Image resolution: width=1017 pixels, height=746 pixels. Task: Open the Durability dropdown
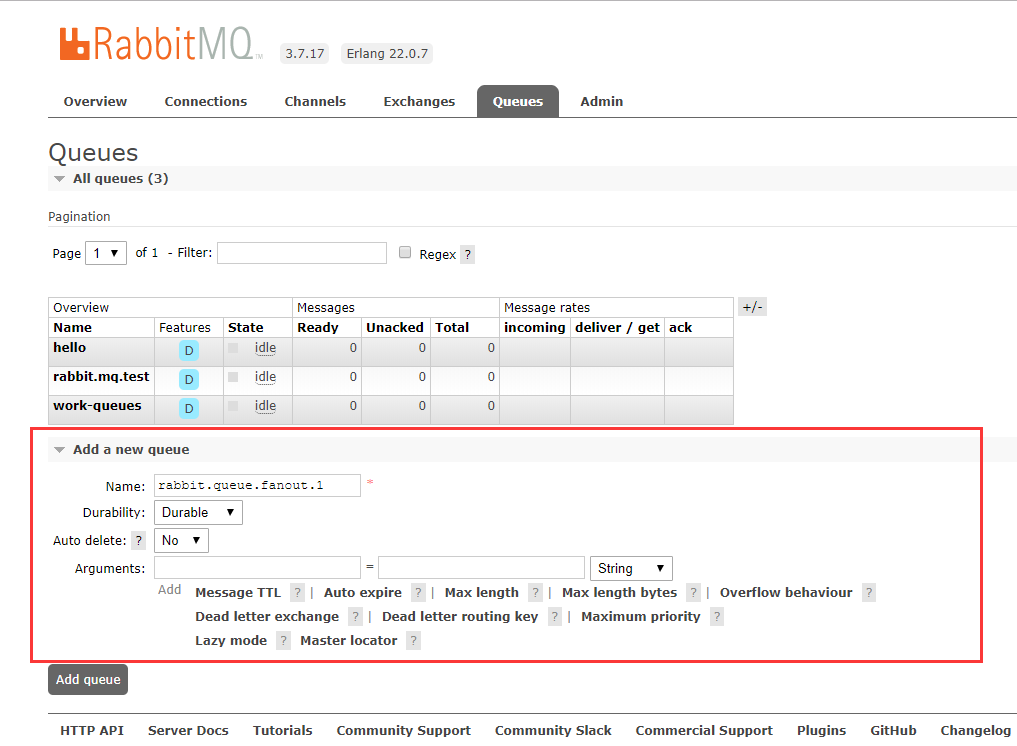pyautogui.click(x=197, y=512)
